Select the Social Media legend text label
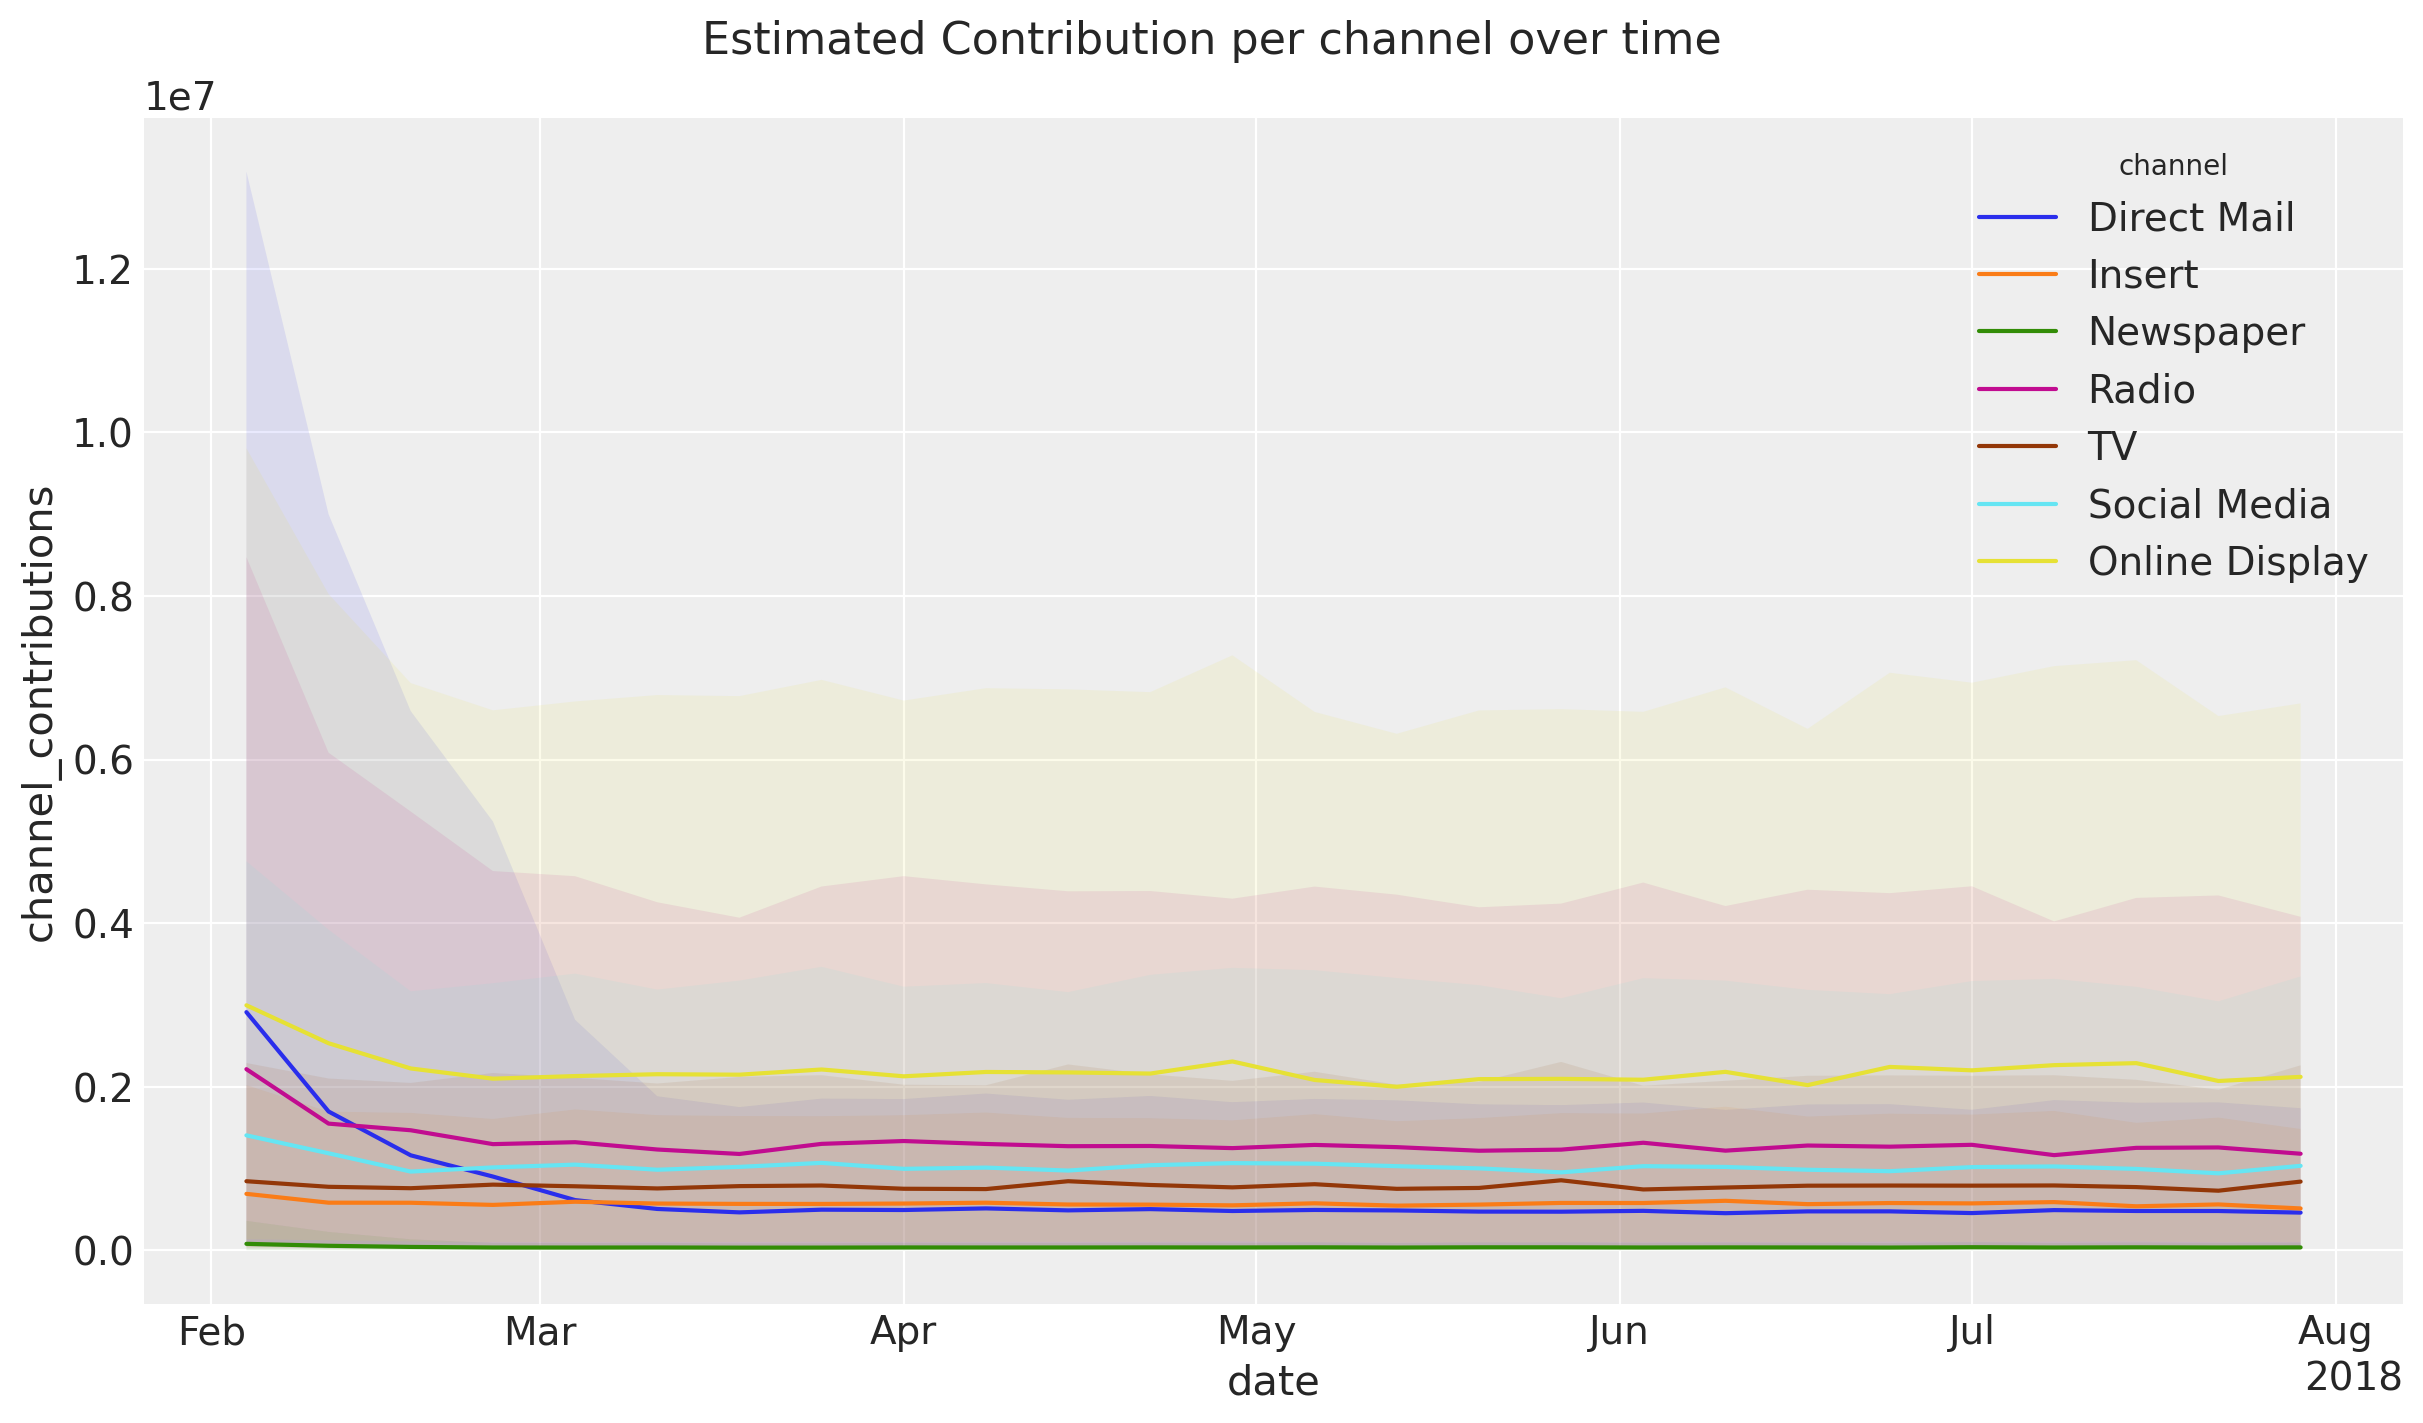The height and width of the screenshot is (1423, 2423). click(2209, 504)
